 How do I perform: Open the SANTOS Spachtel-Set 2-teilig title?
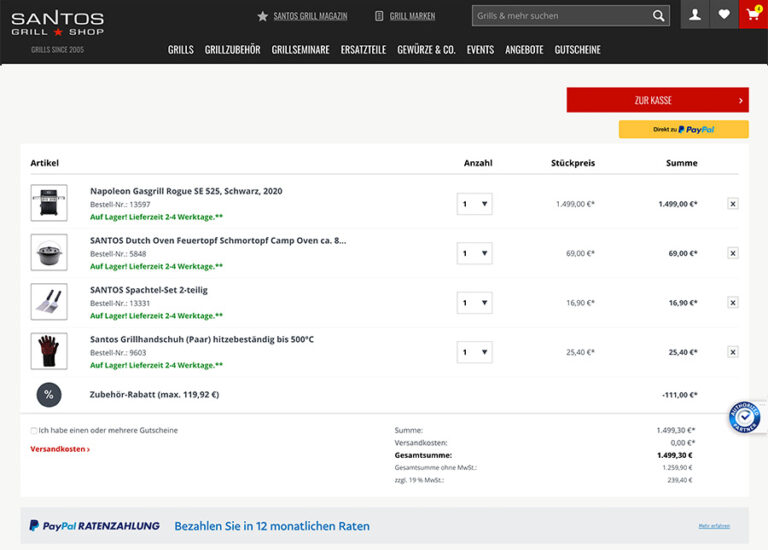[149, 290]
